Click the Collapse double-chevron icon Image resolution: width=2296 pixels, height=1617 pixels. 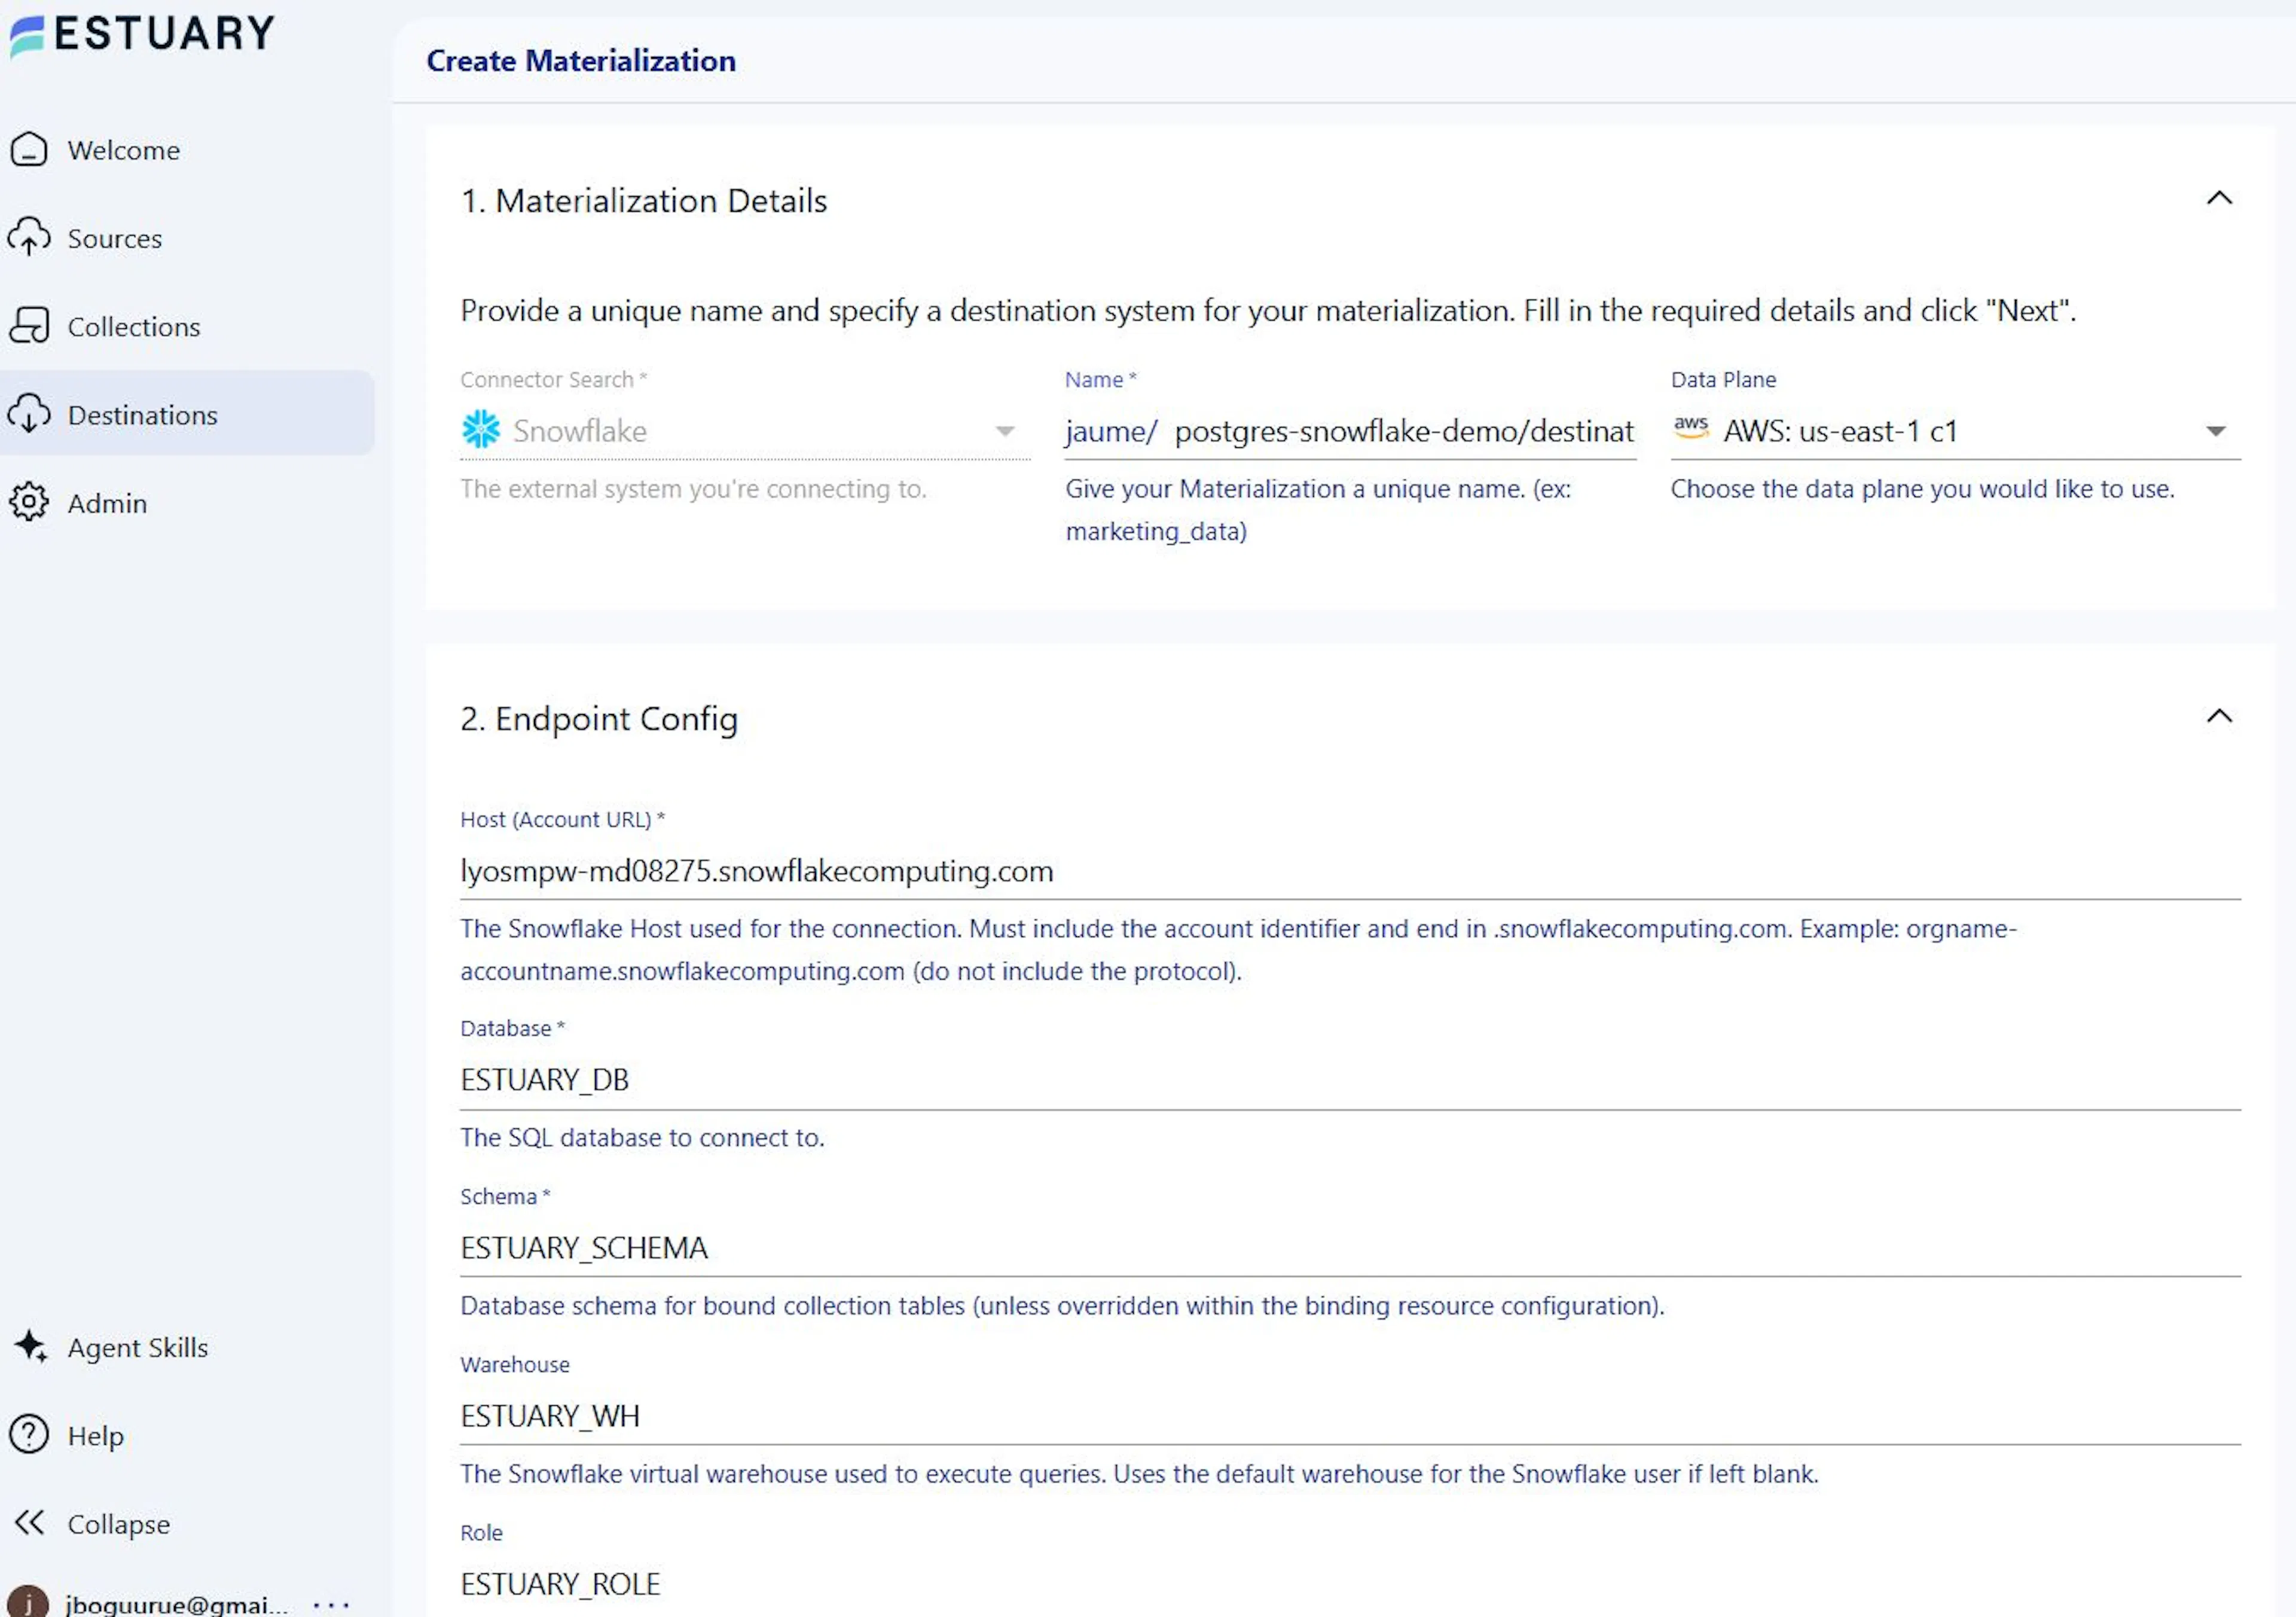[x=29, y=1522]
